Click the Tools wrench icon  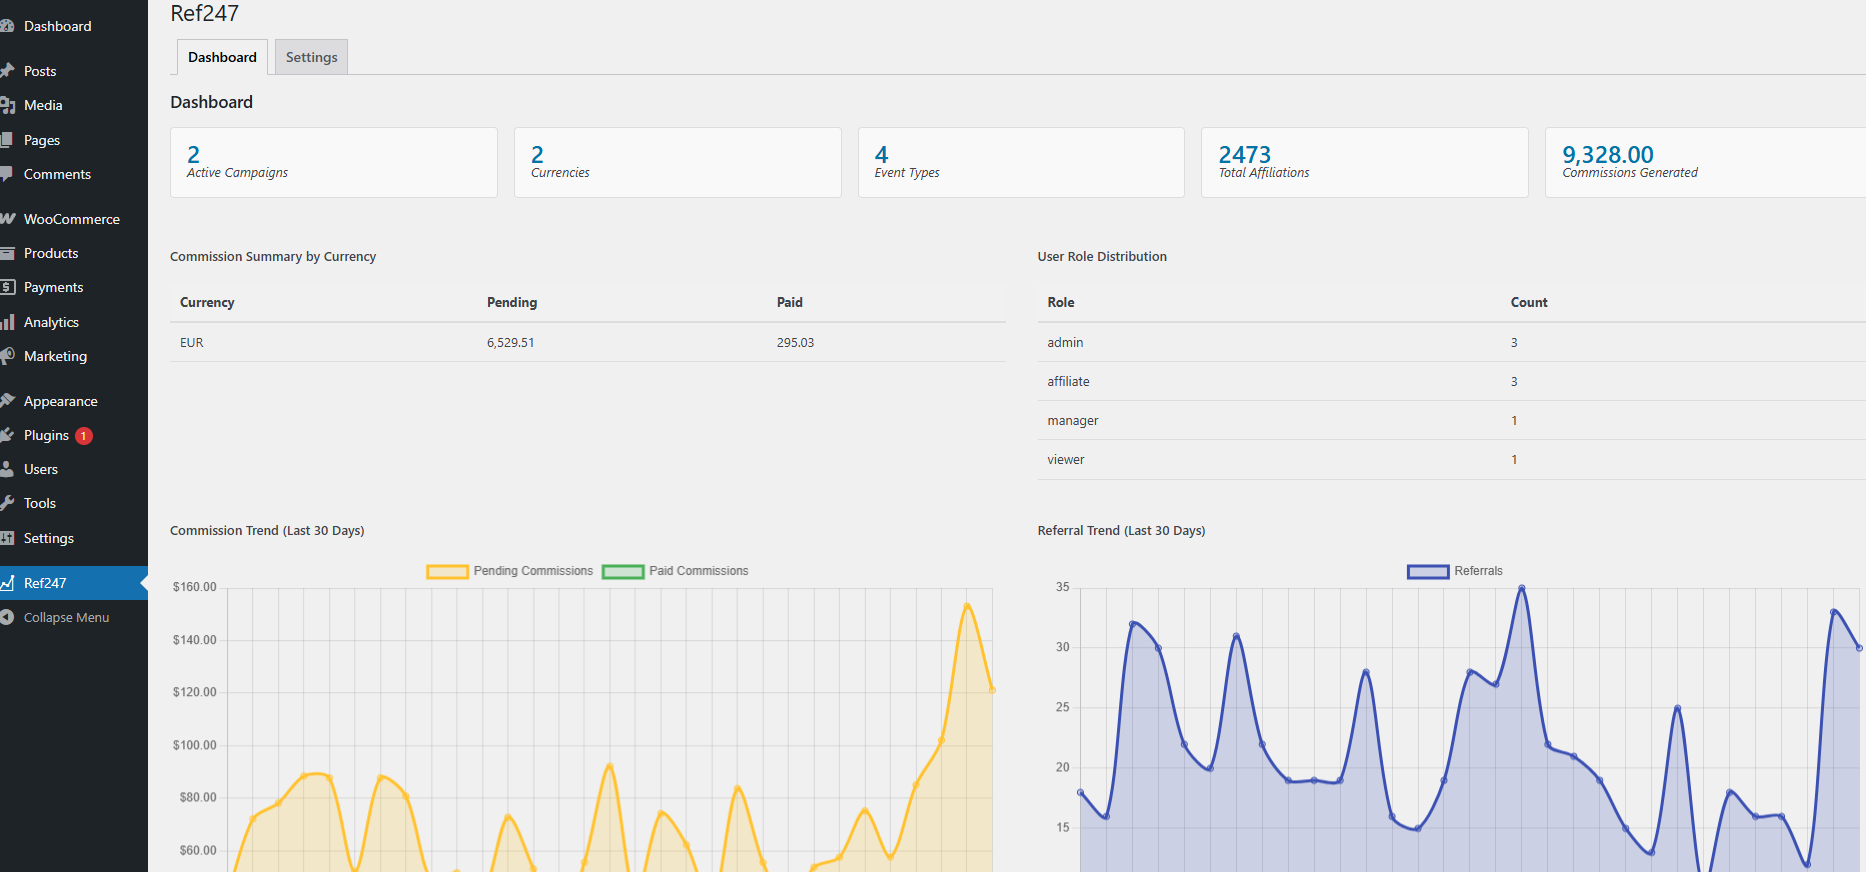point(6,503)
